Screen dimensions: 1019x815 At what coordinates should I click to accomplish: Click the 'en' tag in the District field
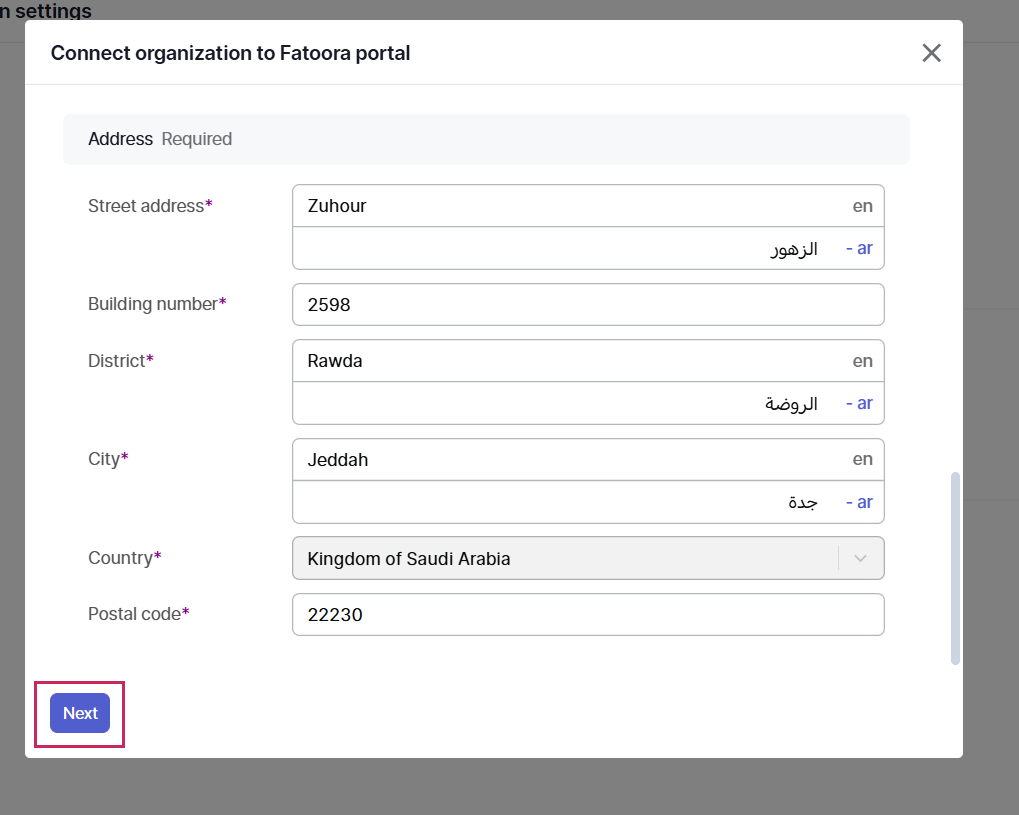(862, 361)
